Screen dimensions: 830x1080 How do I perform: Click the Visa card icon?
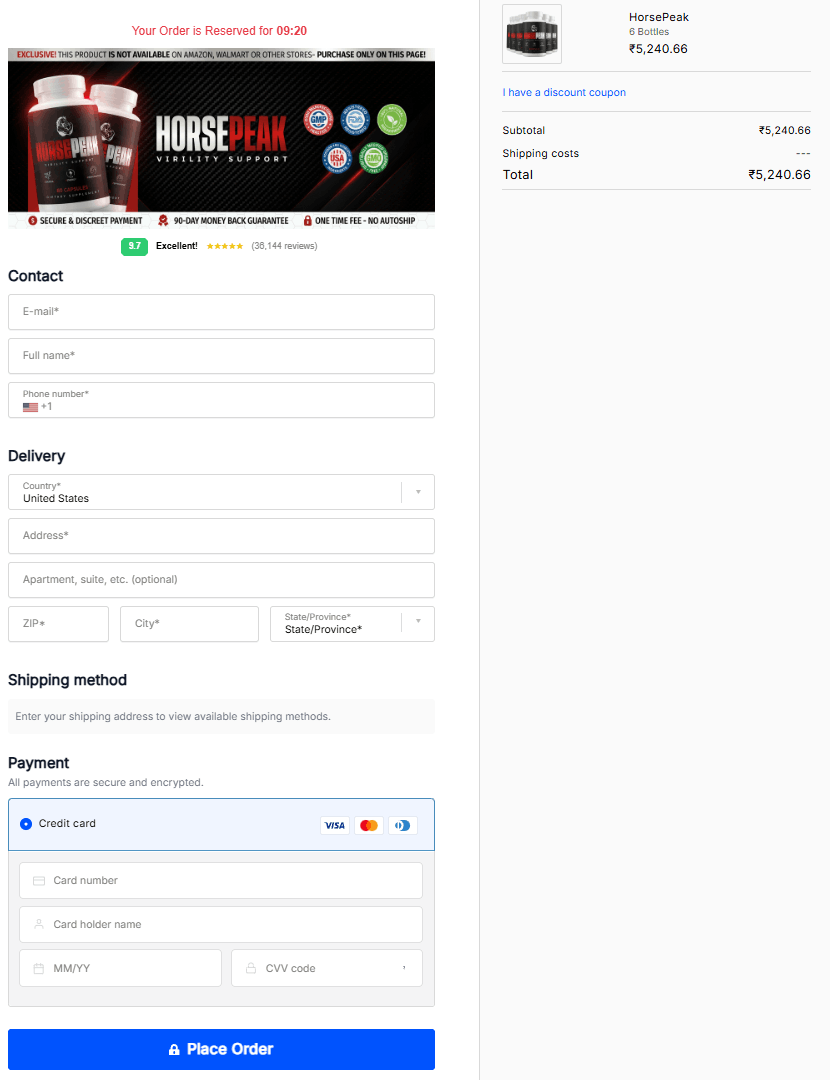point(335,825)
